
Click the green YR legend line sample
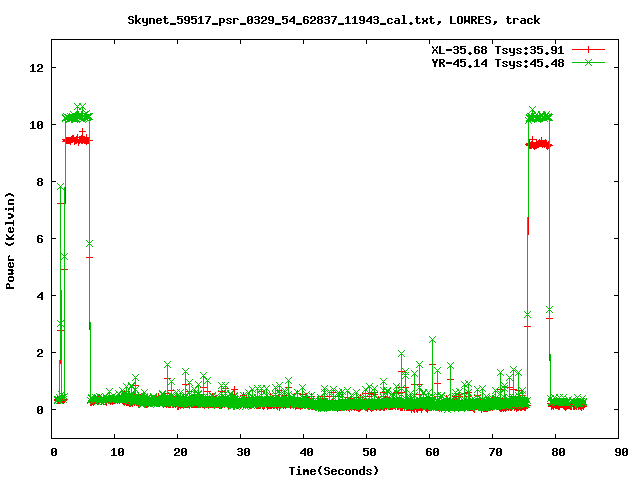588,62
